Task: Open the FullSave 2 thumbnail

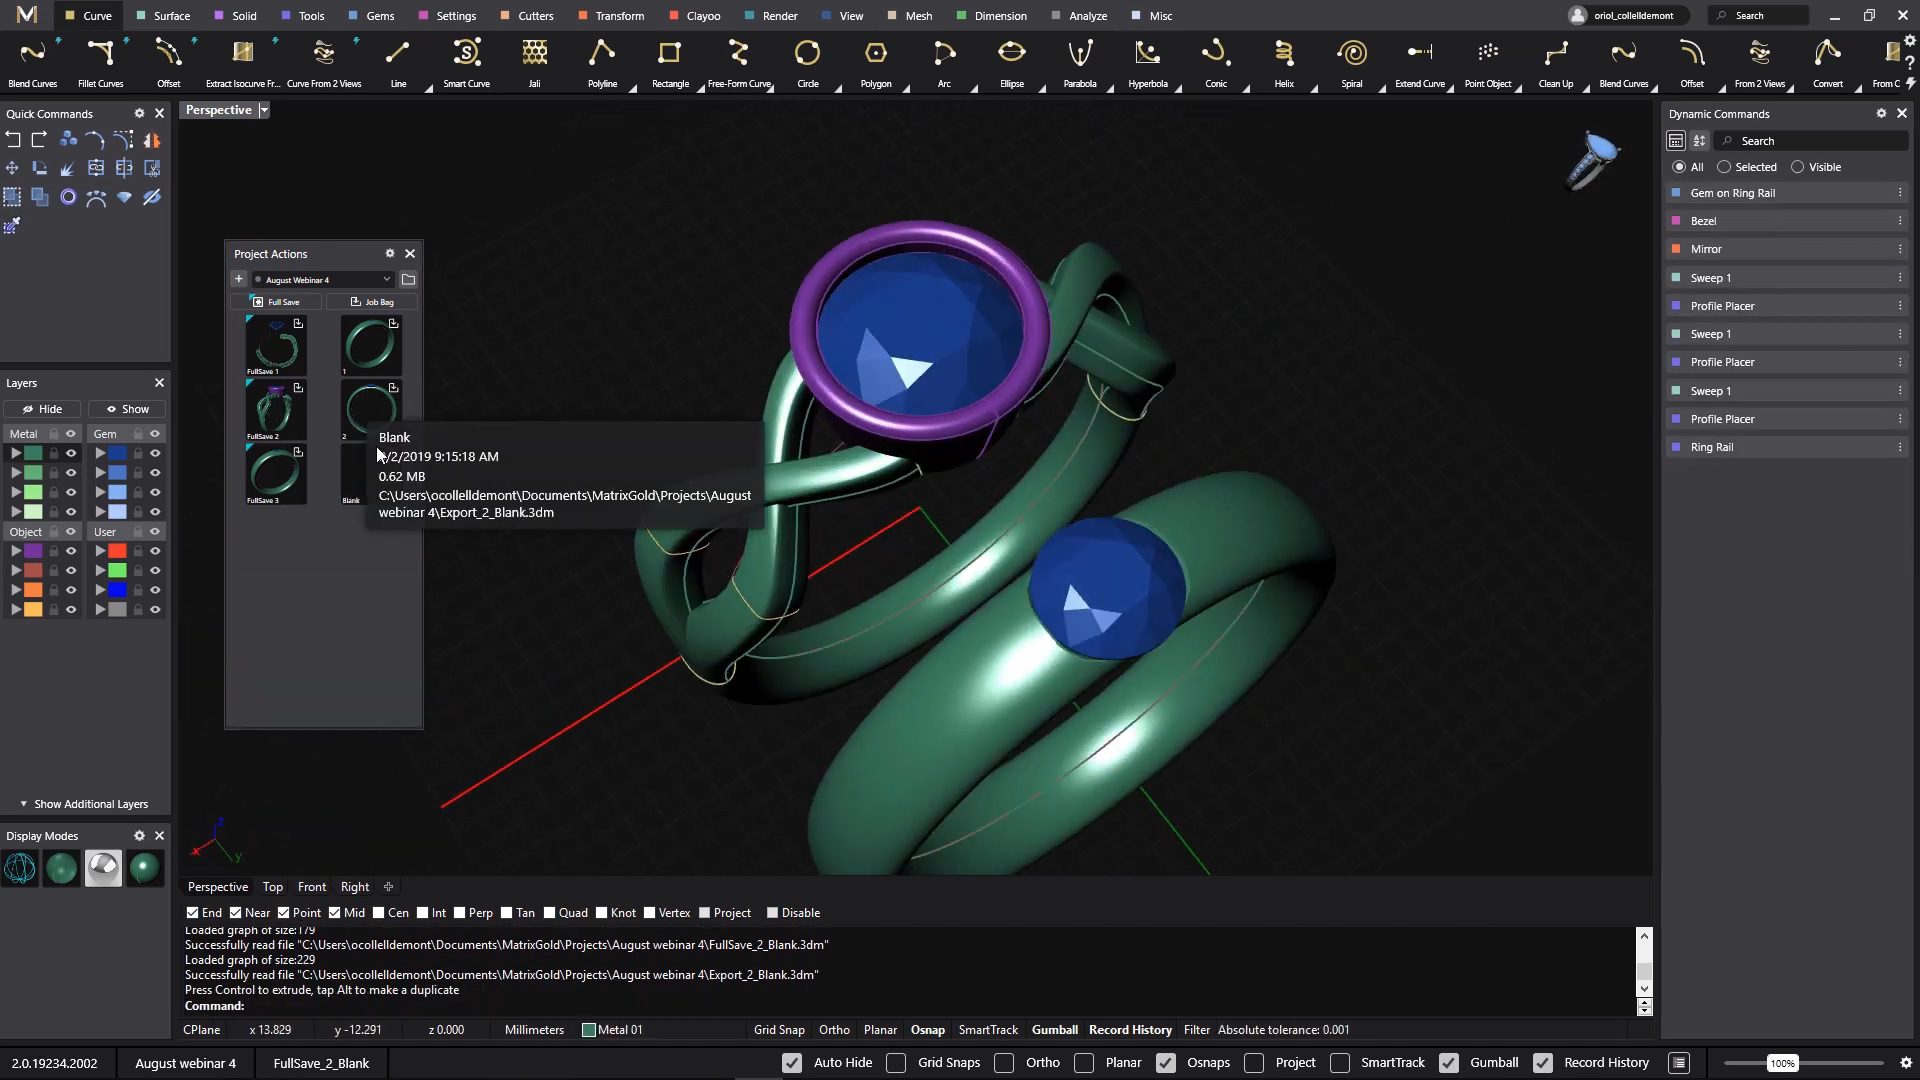Action: tap(275, 408)
